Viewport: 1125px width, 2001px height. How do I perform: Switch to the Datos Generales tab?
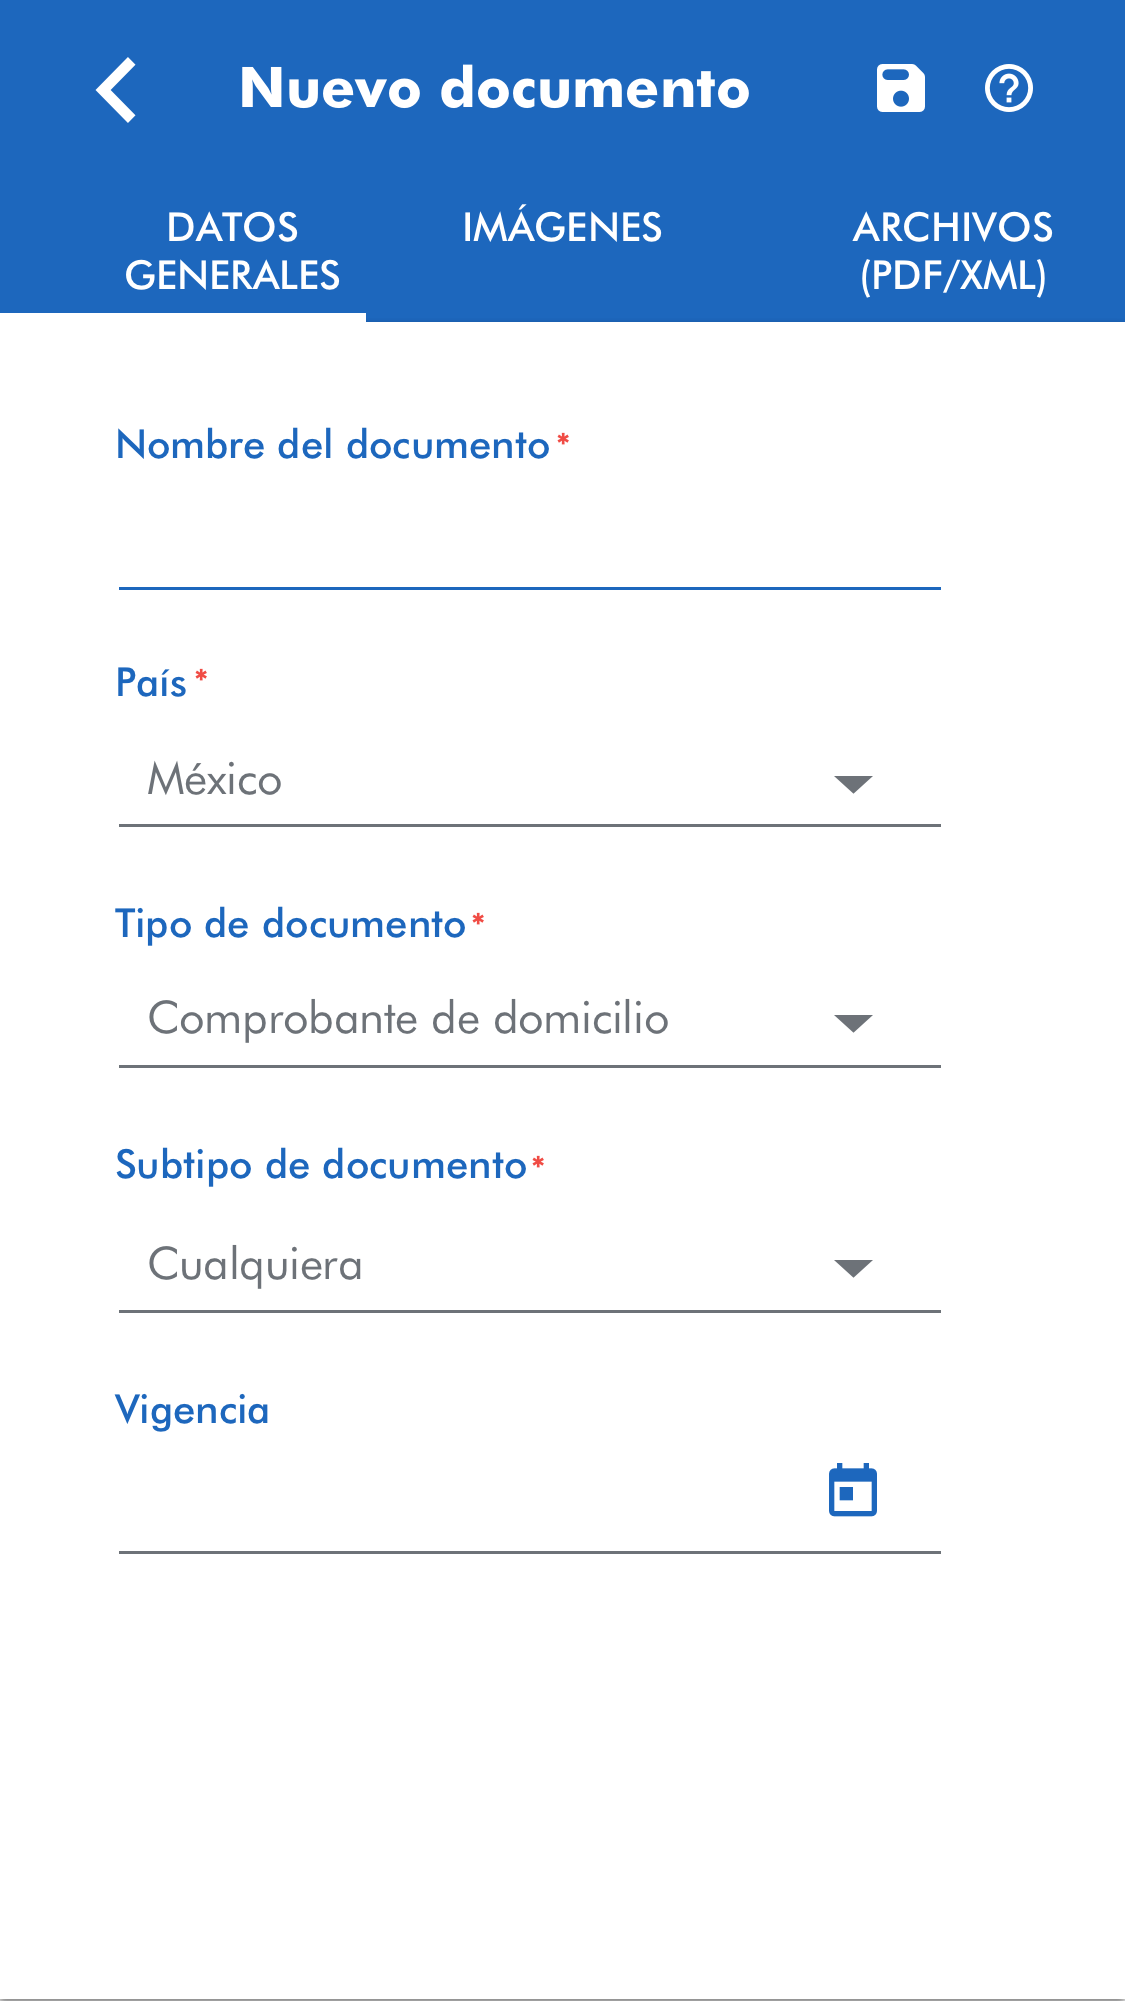(x=232, y=251)
